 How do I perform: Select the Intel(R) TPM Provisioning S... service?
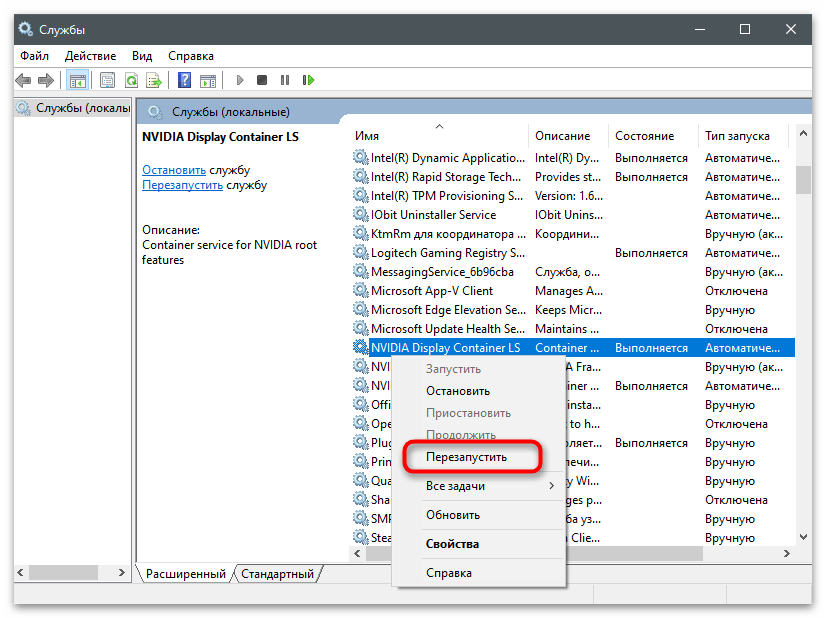coord(447,195)
